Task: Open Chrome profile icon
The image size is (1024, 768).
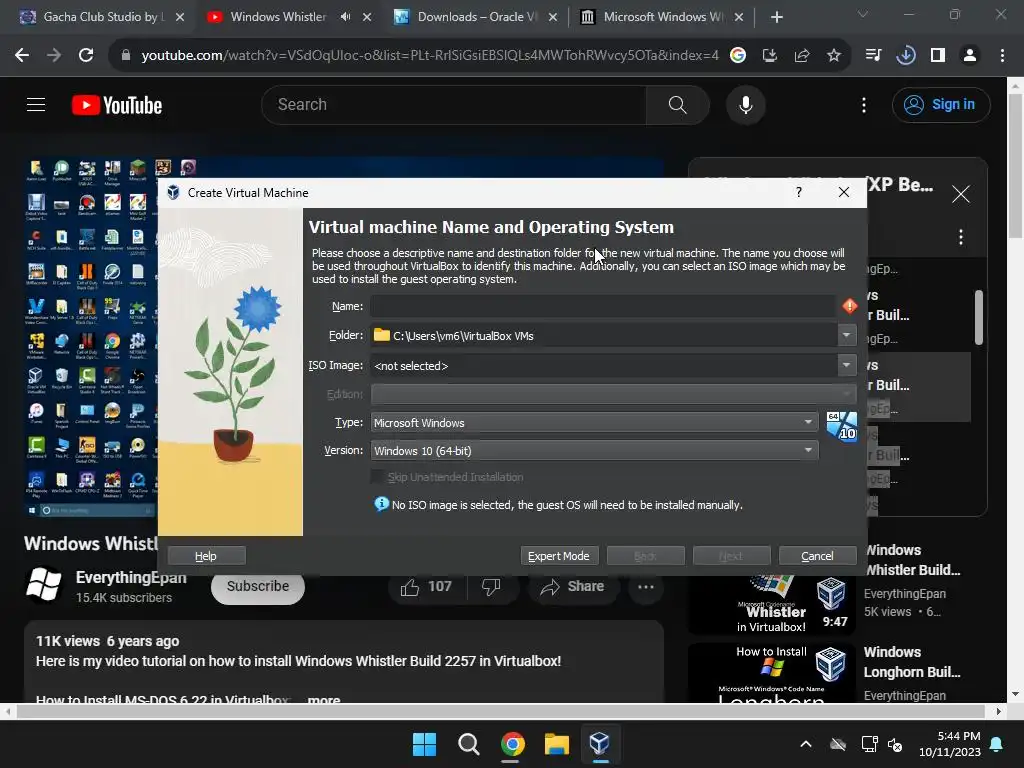Action: click(970, 55)
